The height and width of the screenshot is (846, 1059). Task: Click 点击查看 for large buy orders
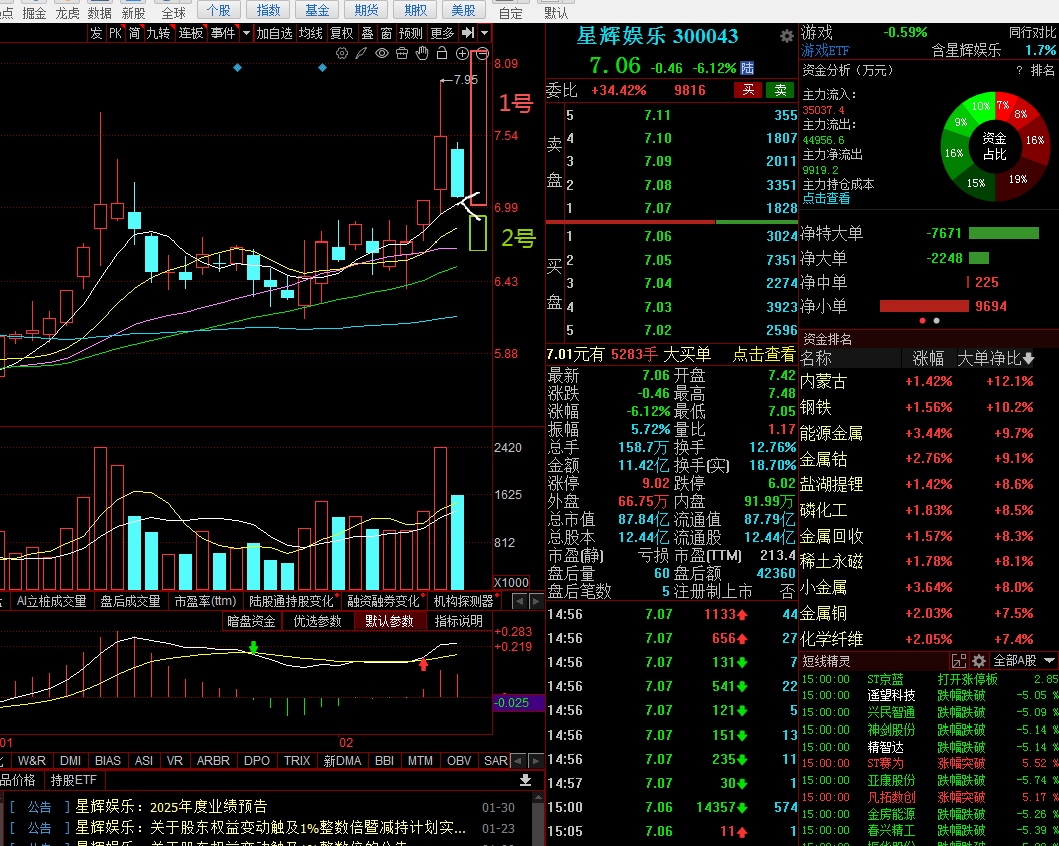[764, 354]
